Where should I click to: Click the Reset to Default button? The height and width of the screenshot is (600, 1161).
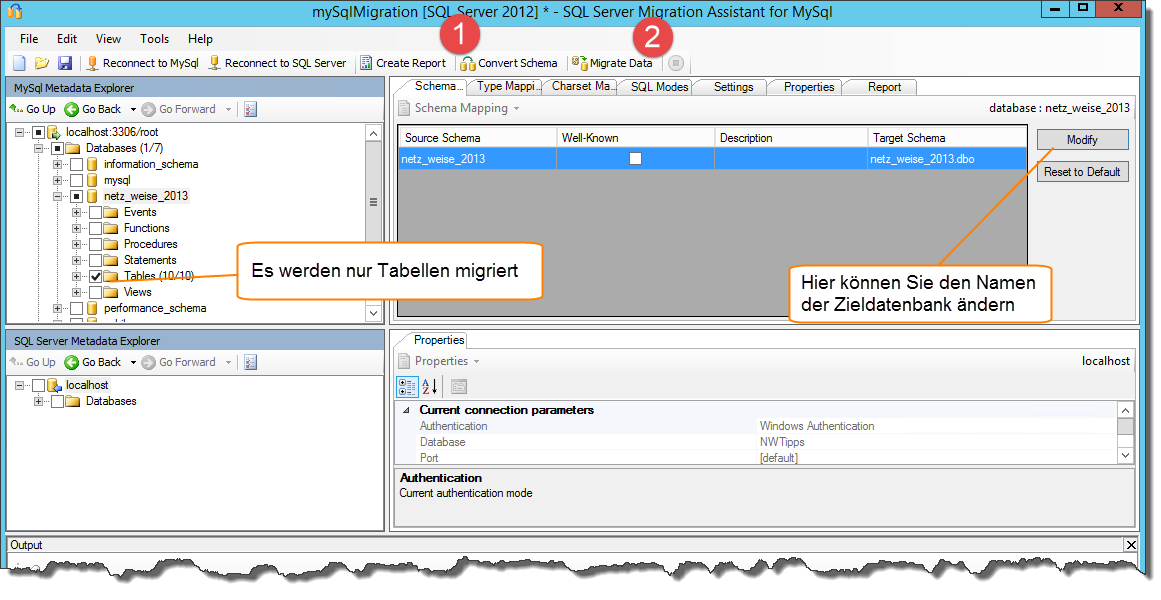pyautogui.click(x=1082, y=172)
